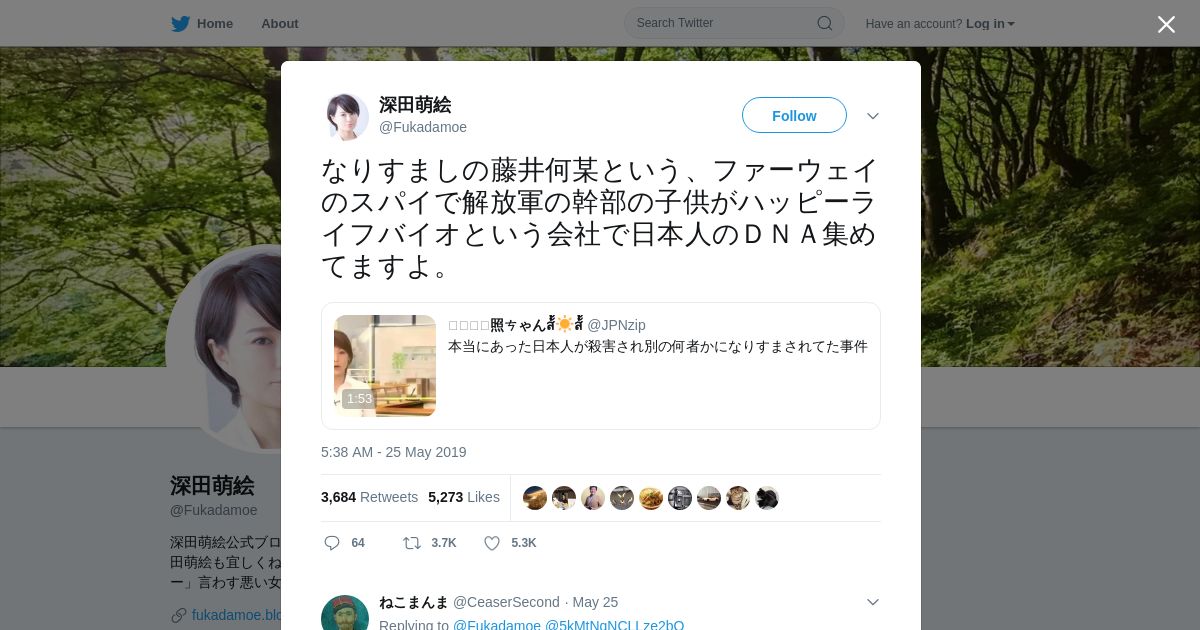Image resolution: width=1200 pixels, height=630 pixels.
Task: Close the tweet overlay with X
Action: coord(1166,24)
